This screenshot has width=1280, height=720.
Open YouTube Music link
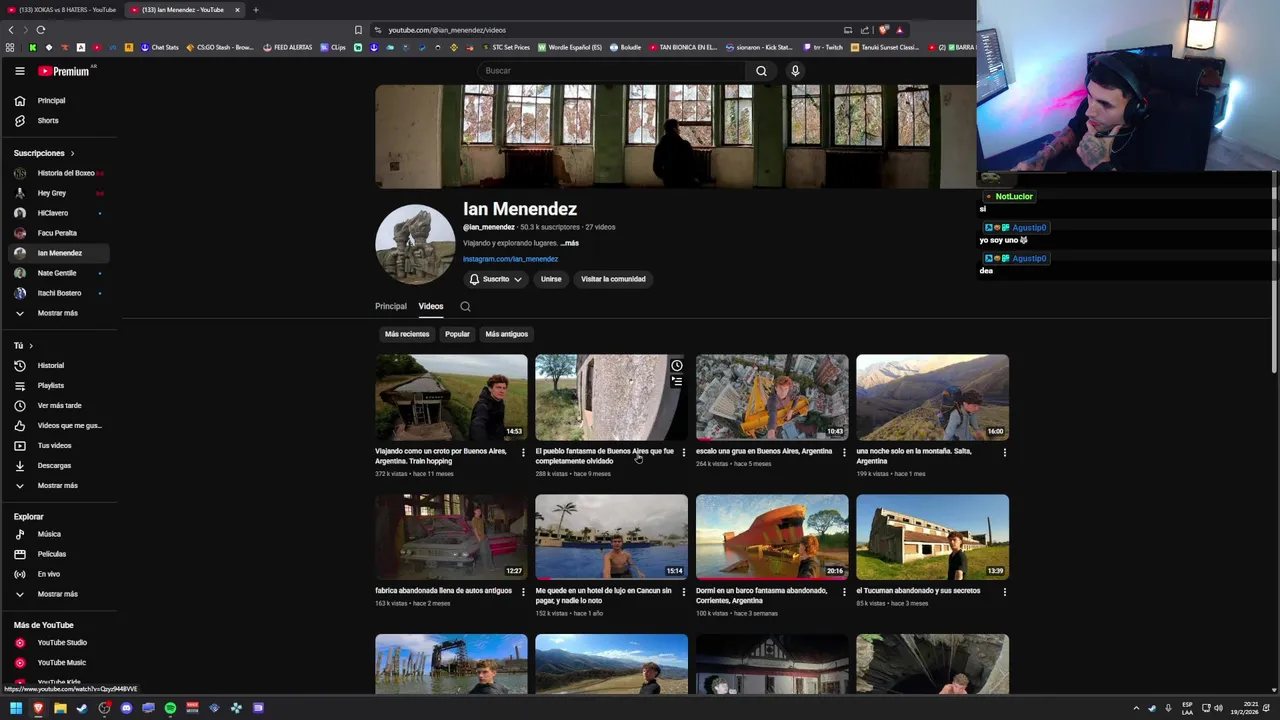tap(59, 663)
